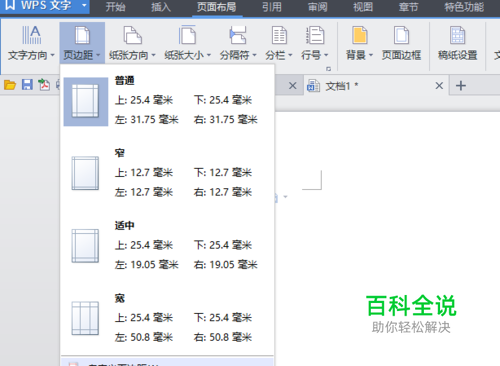
Task: Open 页面边框 page border settings
Action: (x=401, y=43)
